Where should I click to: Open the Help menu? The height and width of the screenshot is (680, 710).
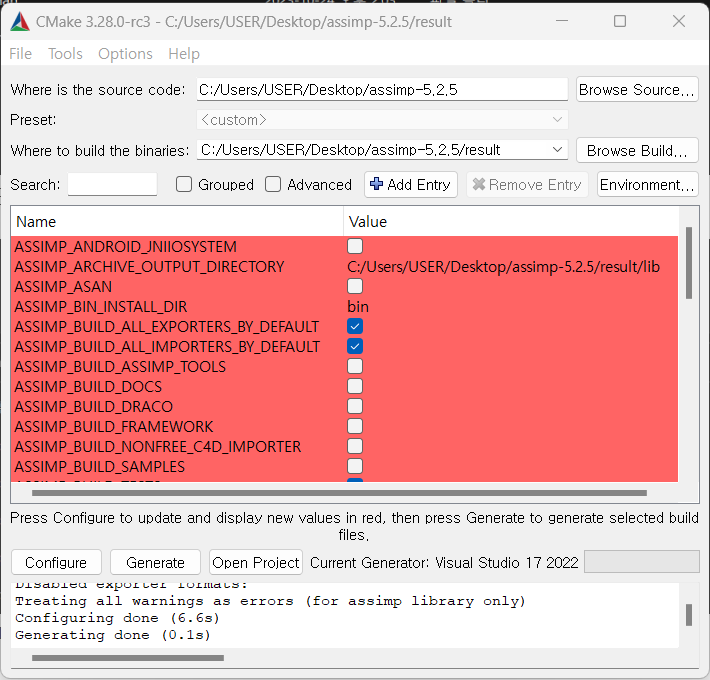click(x=184, y=54)
